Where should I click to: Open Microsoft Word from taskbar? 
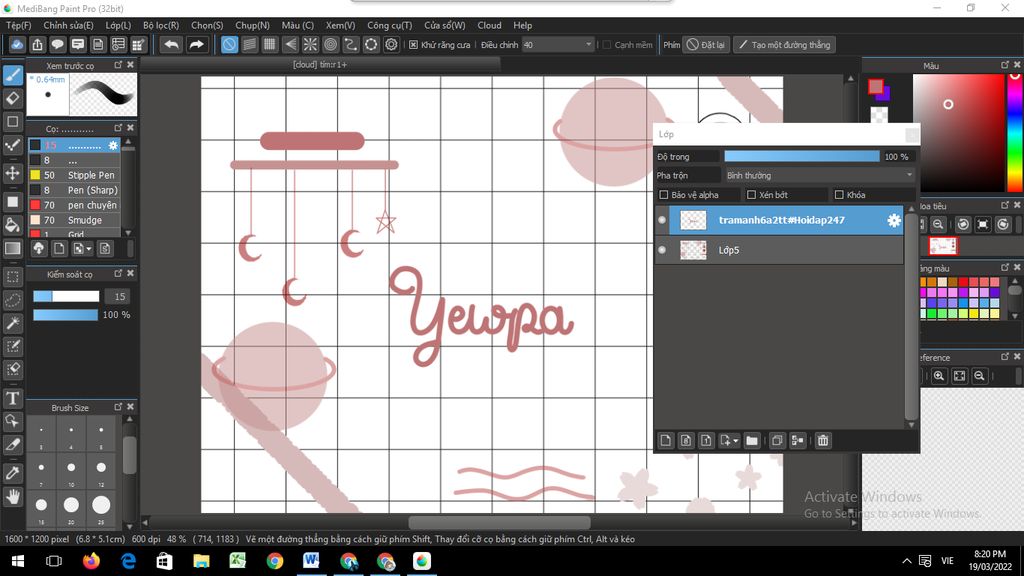pos(311,561)
